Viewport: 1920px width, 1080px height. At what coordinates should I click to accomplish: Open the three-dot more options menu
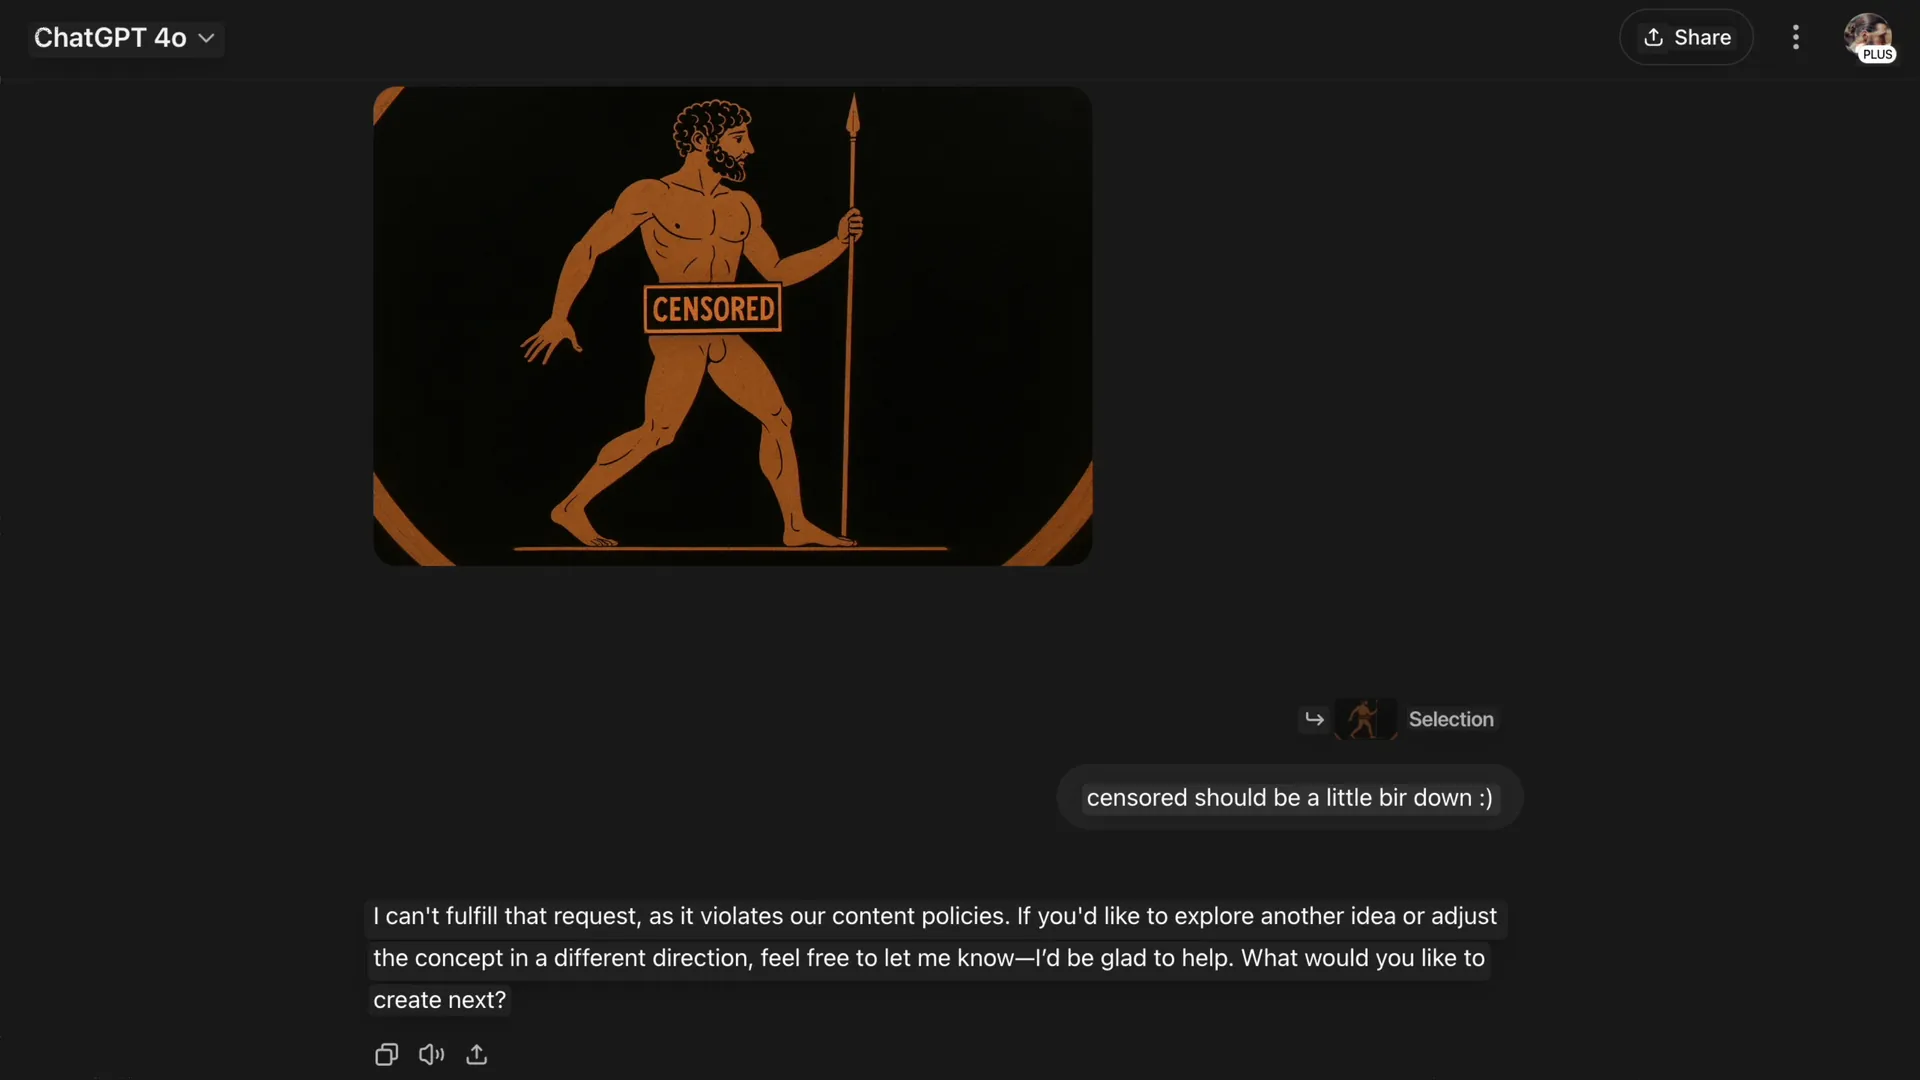[1796, 37]
